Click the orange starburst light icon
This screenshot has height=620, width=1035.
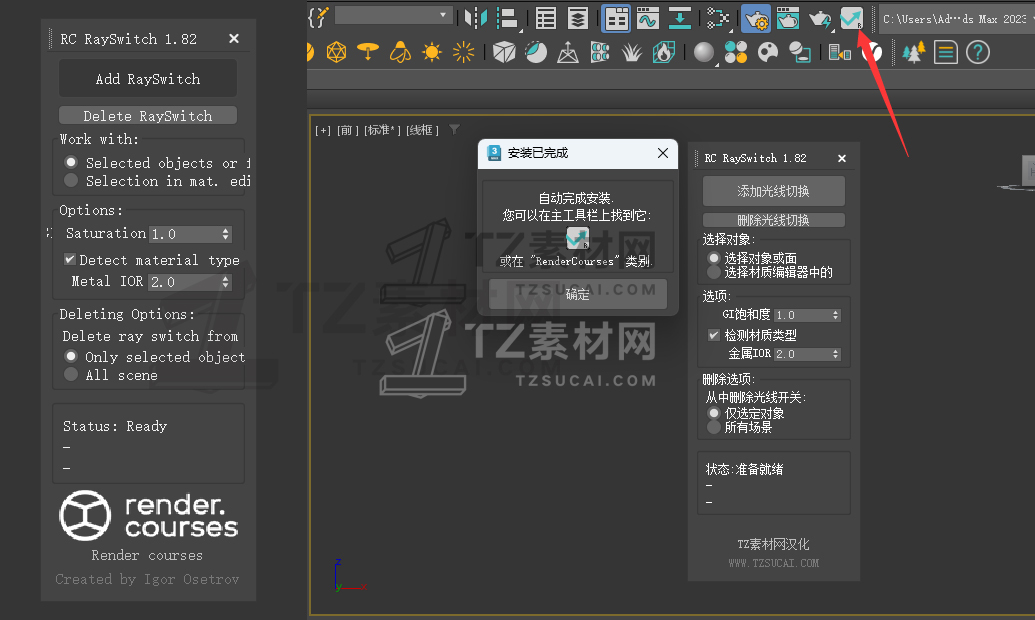[463, 52]
